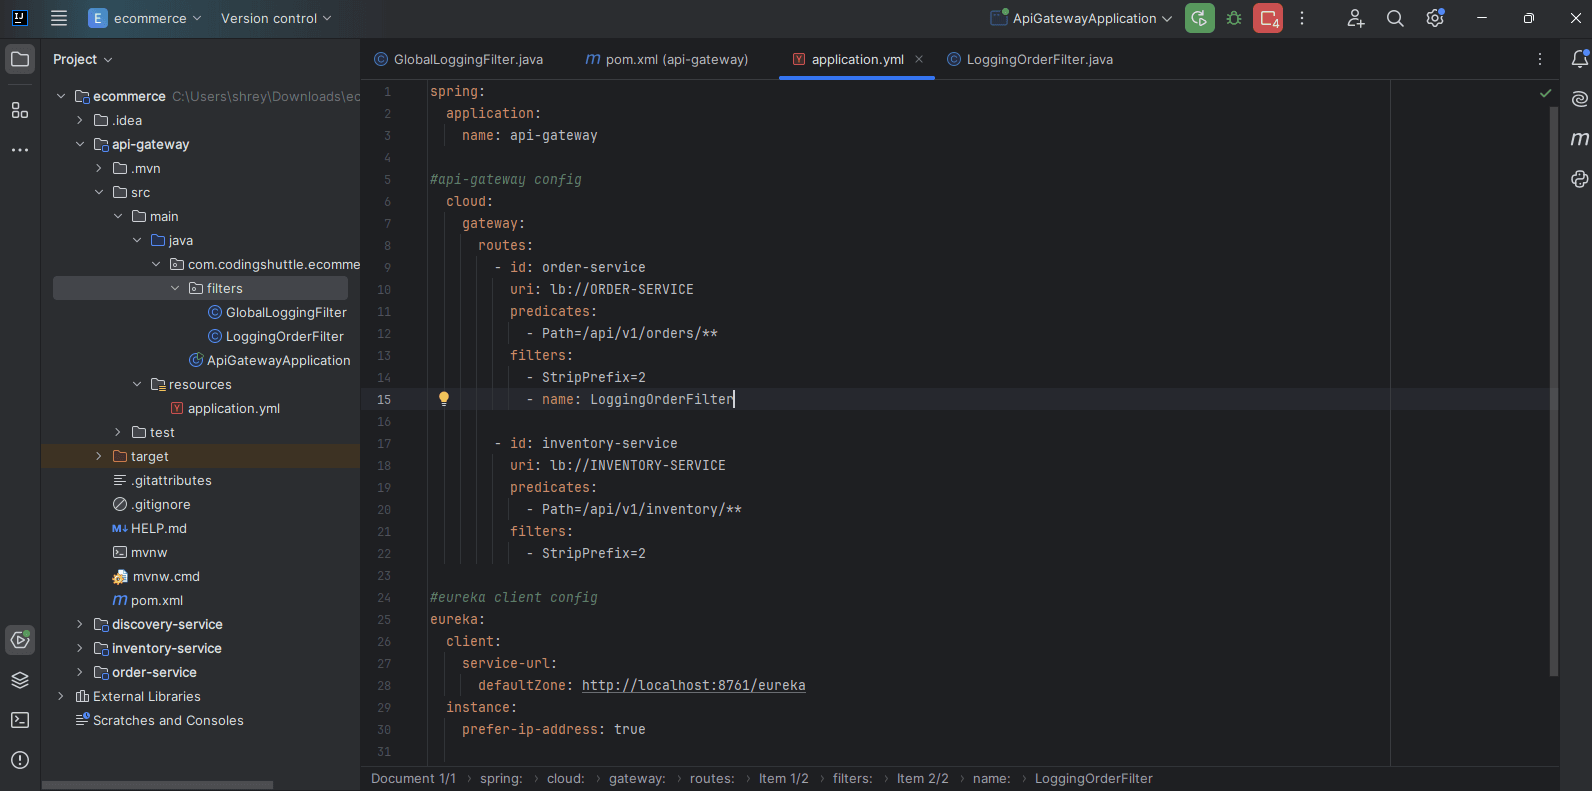
Task: Debug ApiGatewayApplication with bug icon
Action: click(x=1234, y=18)
